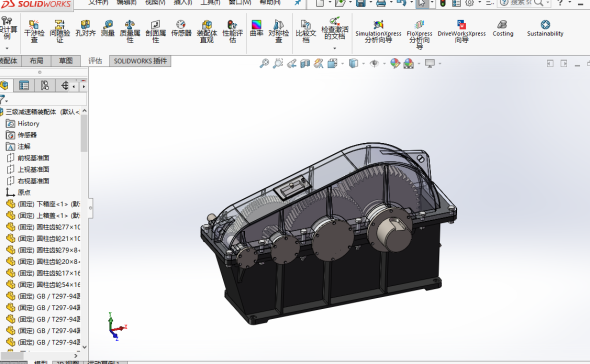Toggle the Hide/Show Items eye icon
Screen dimensions: 590x364
[374, 63]
